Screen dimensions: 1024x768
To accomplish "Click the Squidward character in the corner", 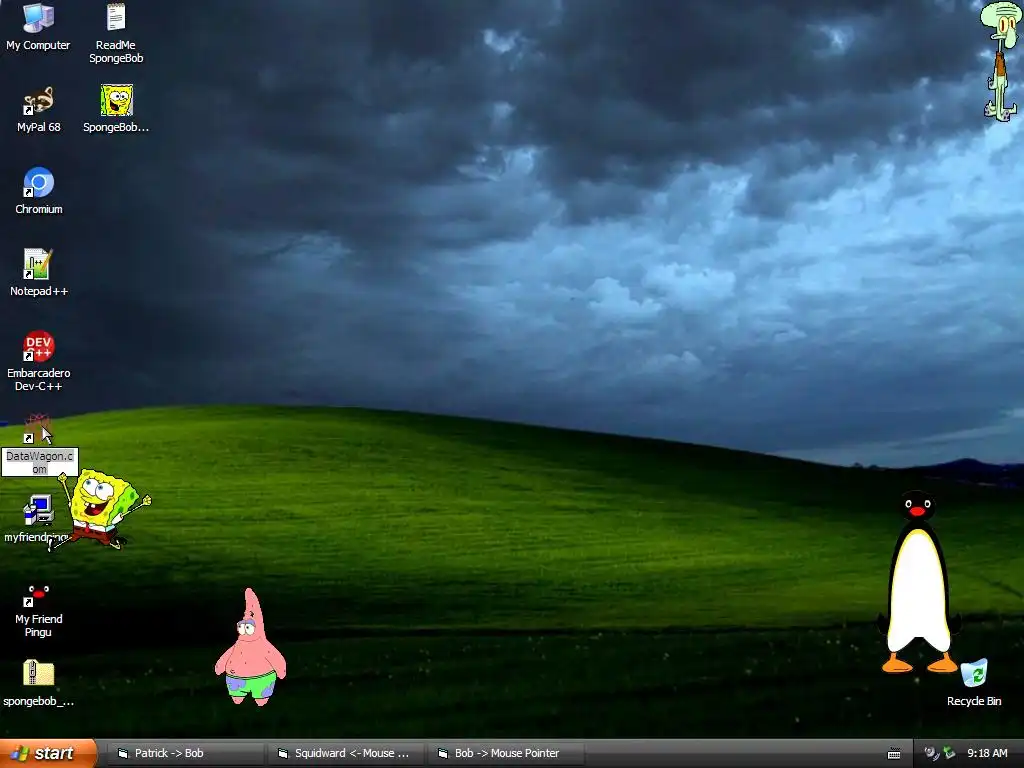I will pyautogui.click(x=1000, y=61).
